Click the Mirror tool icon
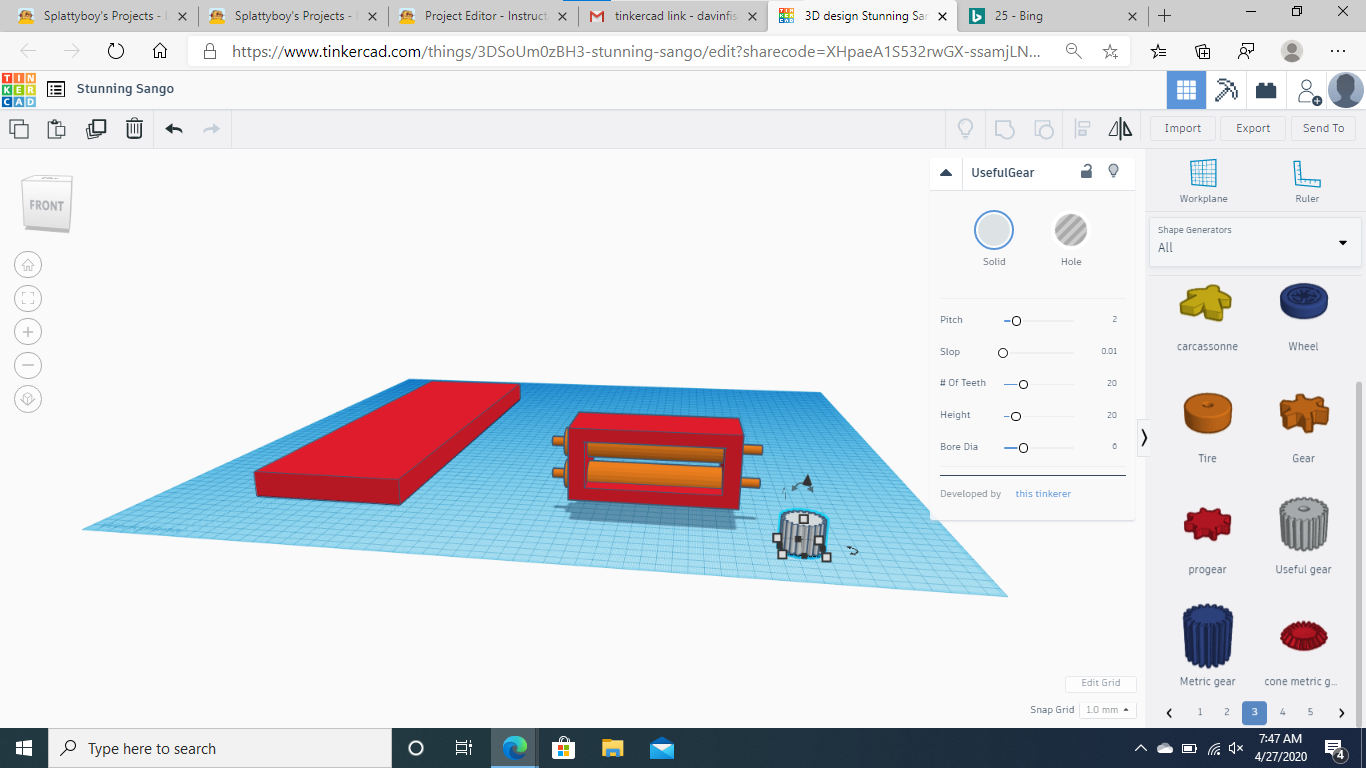The height and width of the screenshot is (768, 1366). click(1120, 128)
